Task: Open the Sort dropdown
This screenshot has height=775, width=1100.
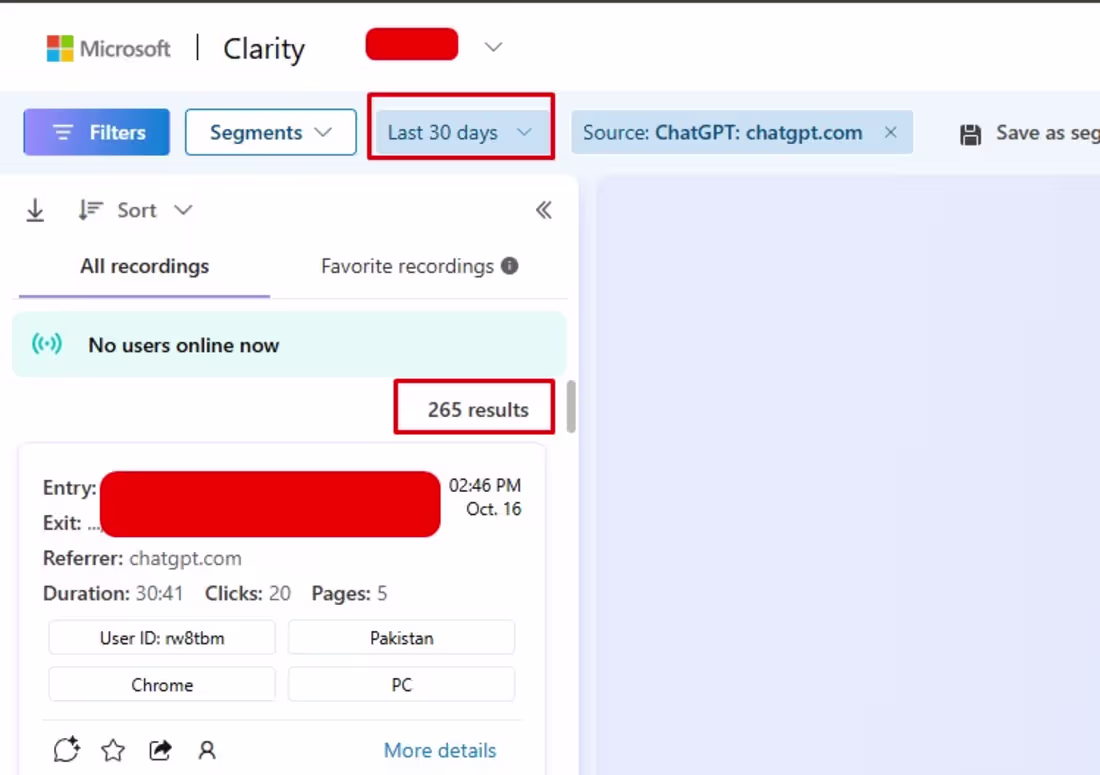Action: click(136, 210)
